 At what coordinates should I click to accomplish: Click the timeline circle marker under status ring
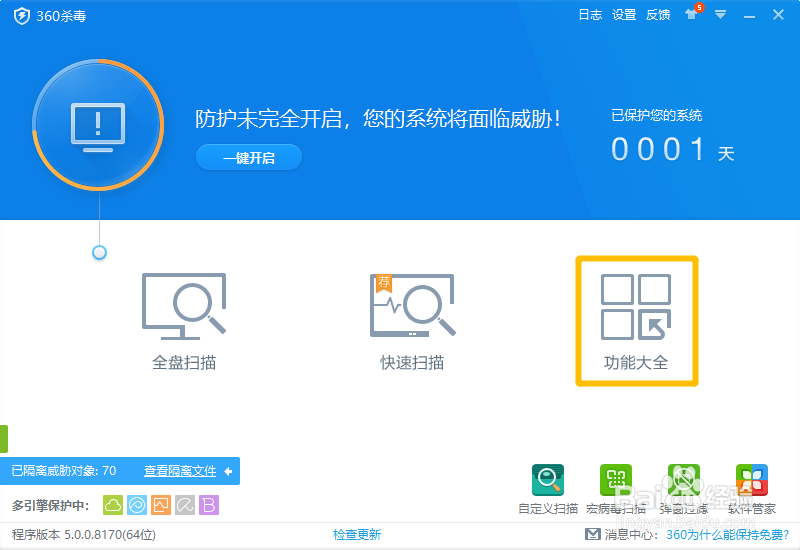point(99,253)
